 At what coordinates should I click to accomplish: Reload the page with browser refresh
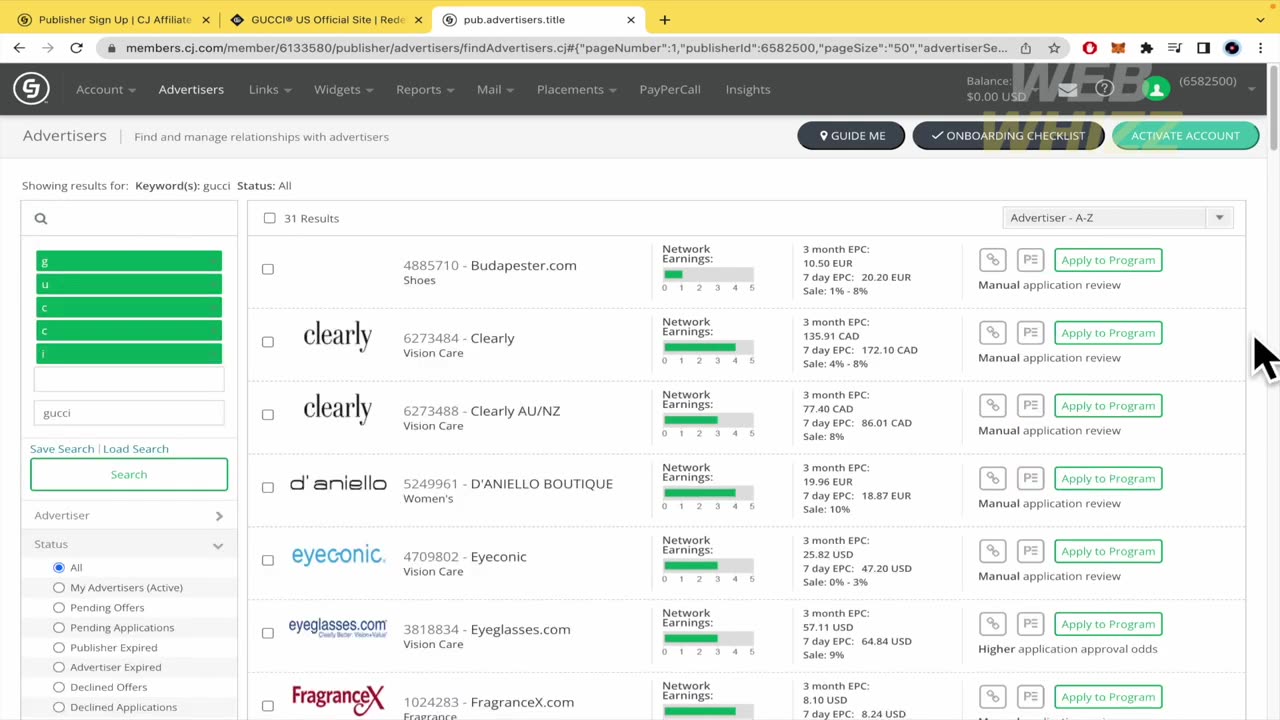(x=76, y=47)
